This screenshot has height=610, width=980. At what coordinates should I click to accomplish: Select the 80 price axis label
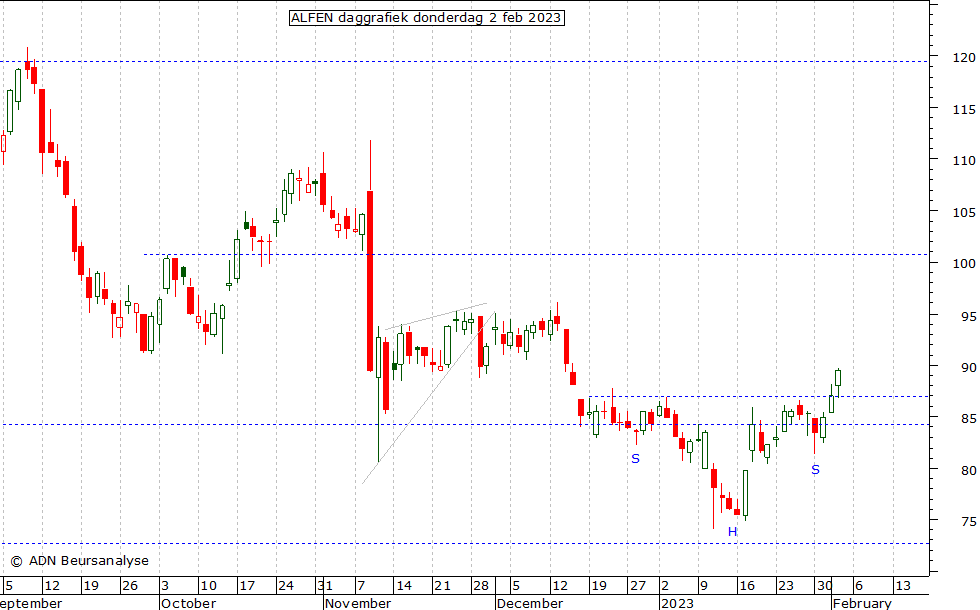point(968,470)
